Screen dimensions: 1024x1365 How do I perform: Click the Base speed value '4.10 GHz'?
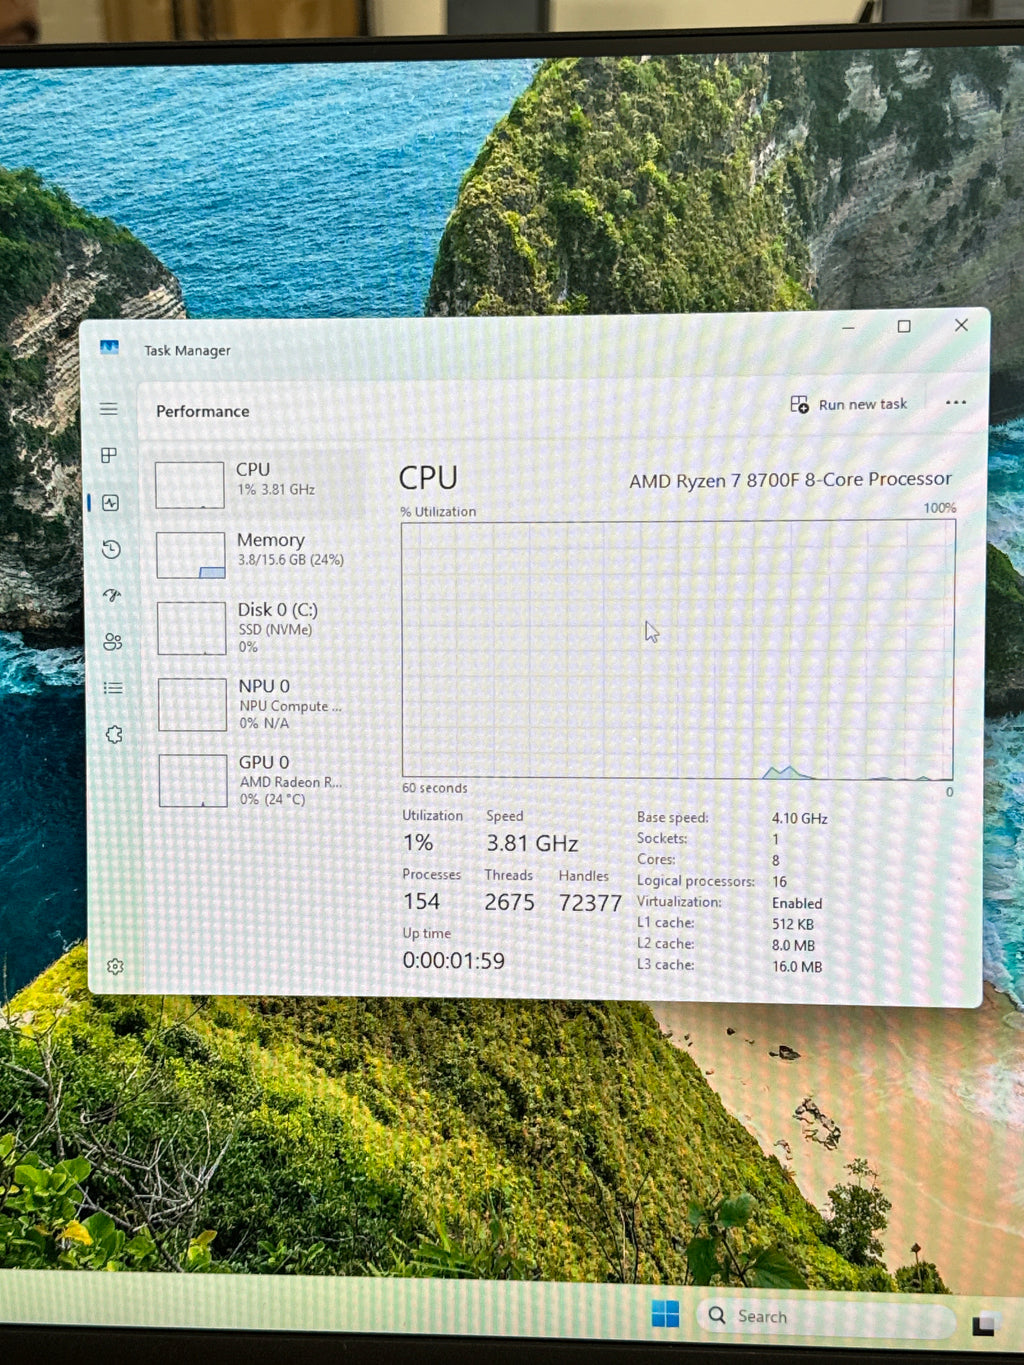pyautogui.click(x=800, y=818)
